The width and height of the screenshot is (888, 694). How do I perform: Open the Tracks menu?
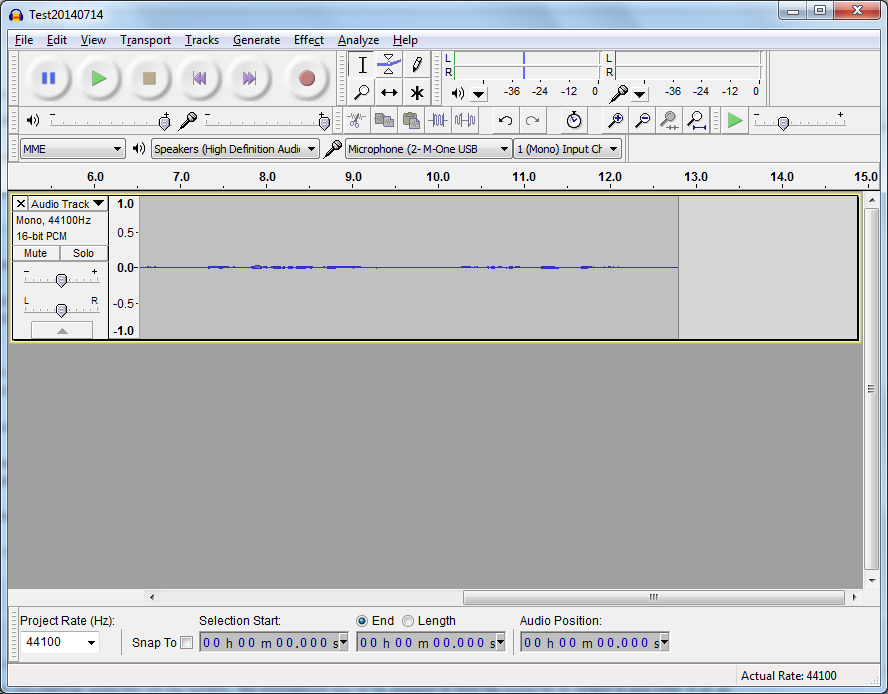(x=202, y=40)
